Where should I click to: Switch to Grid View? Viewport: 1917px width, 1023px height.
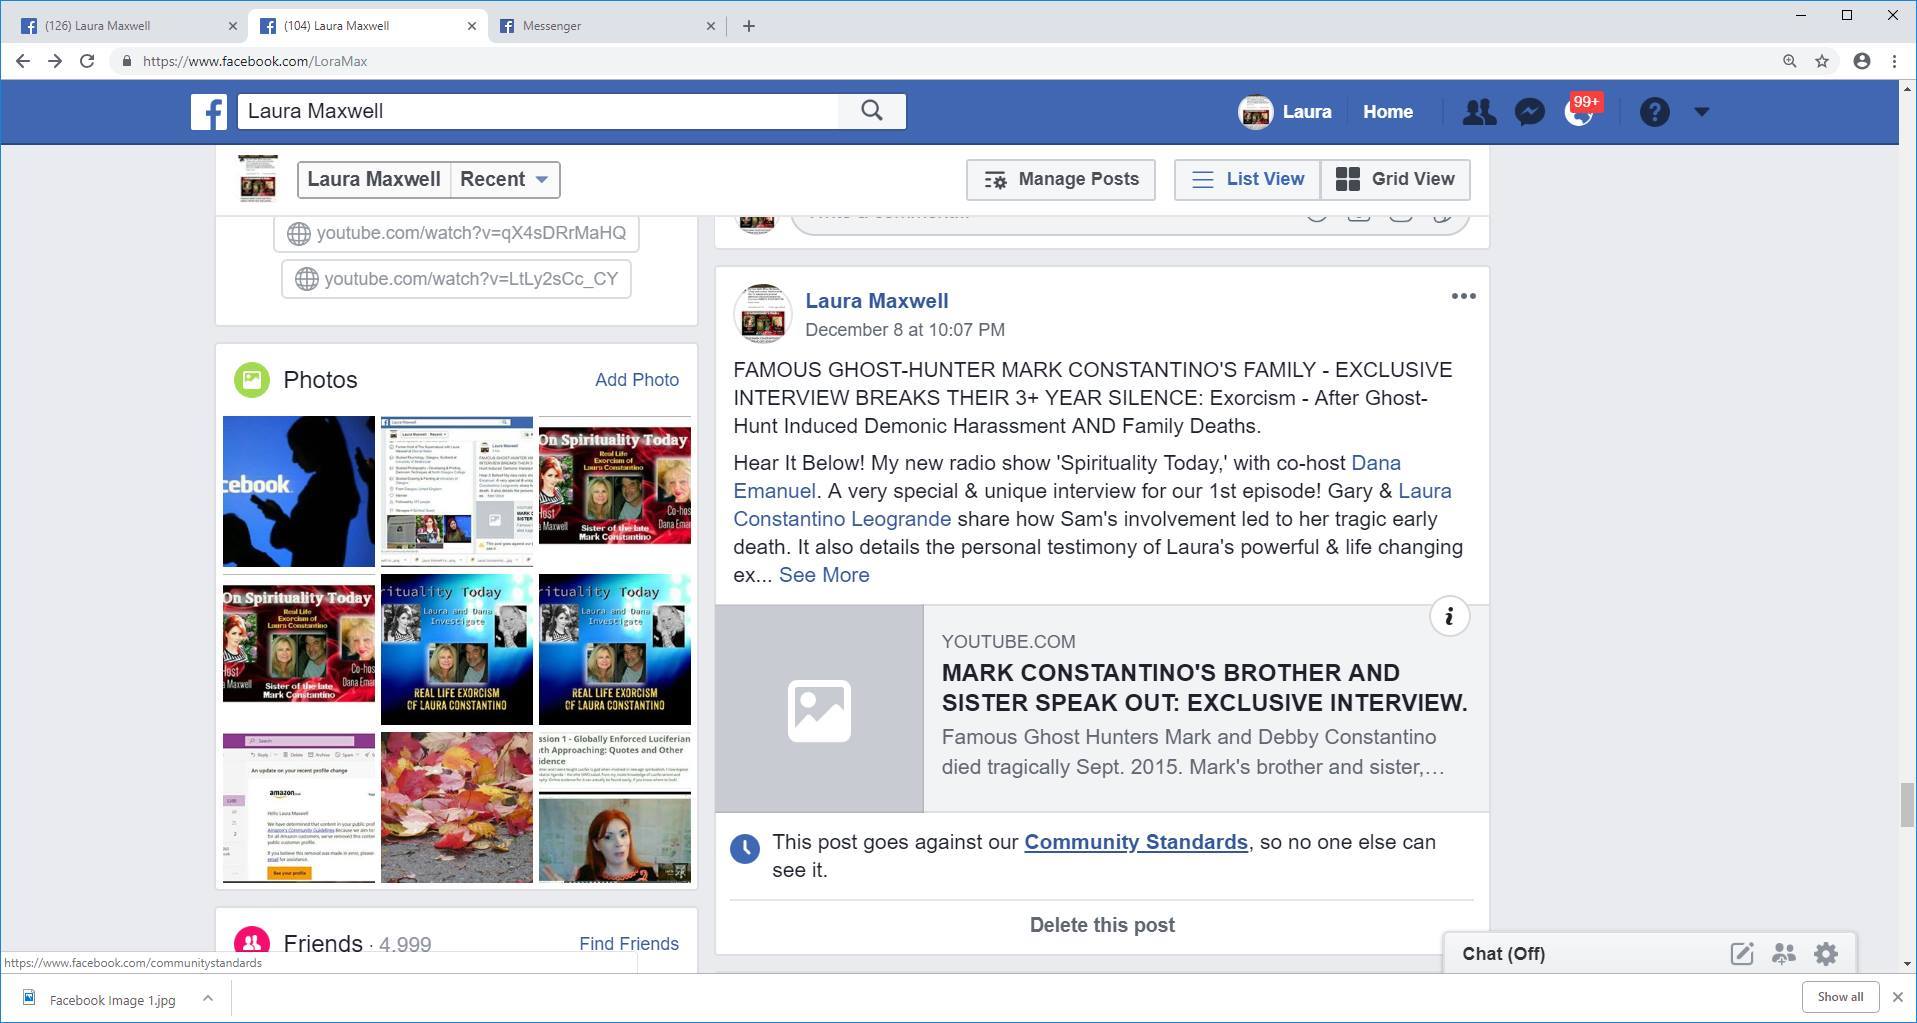1395,179
